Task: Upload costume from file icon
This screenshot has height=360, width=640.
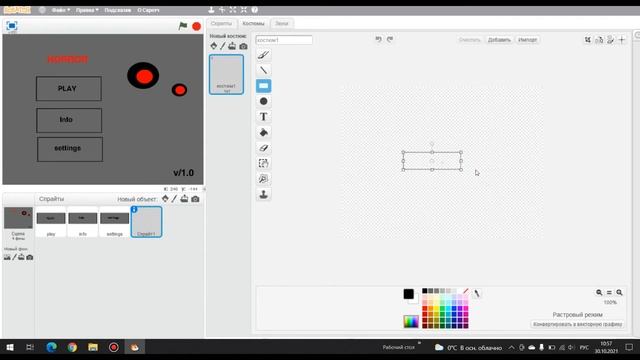Action: pos(232,46)
